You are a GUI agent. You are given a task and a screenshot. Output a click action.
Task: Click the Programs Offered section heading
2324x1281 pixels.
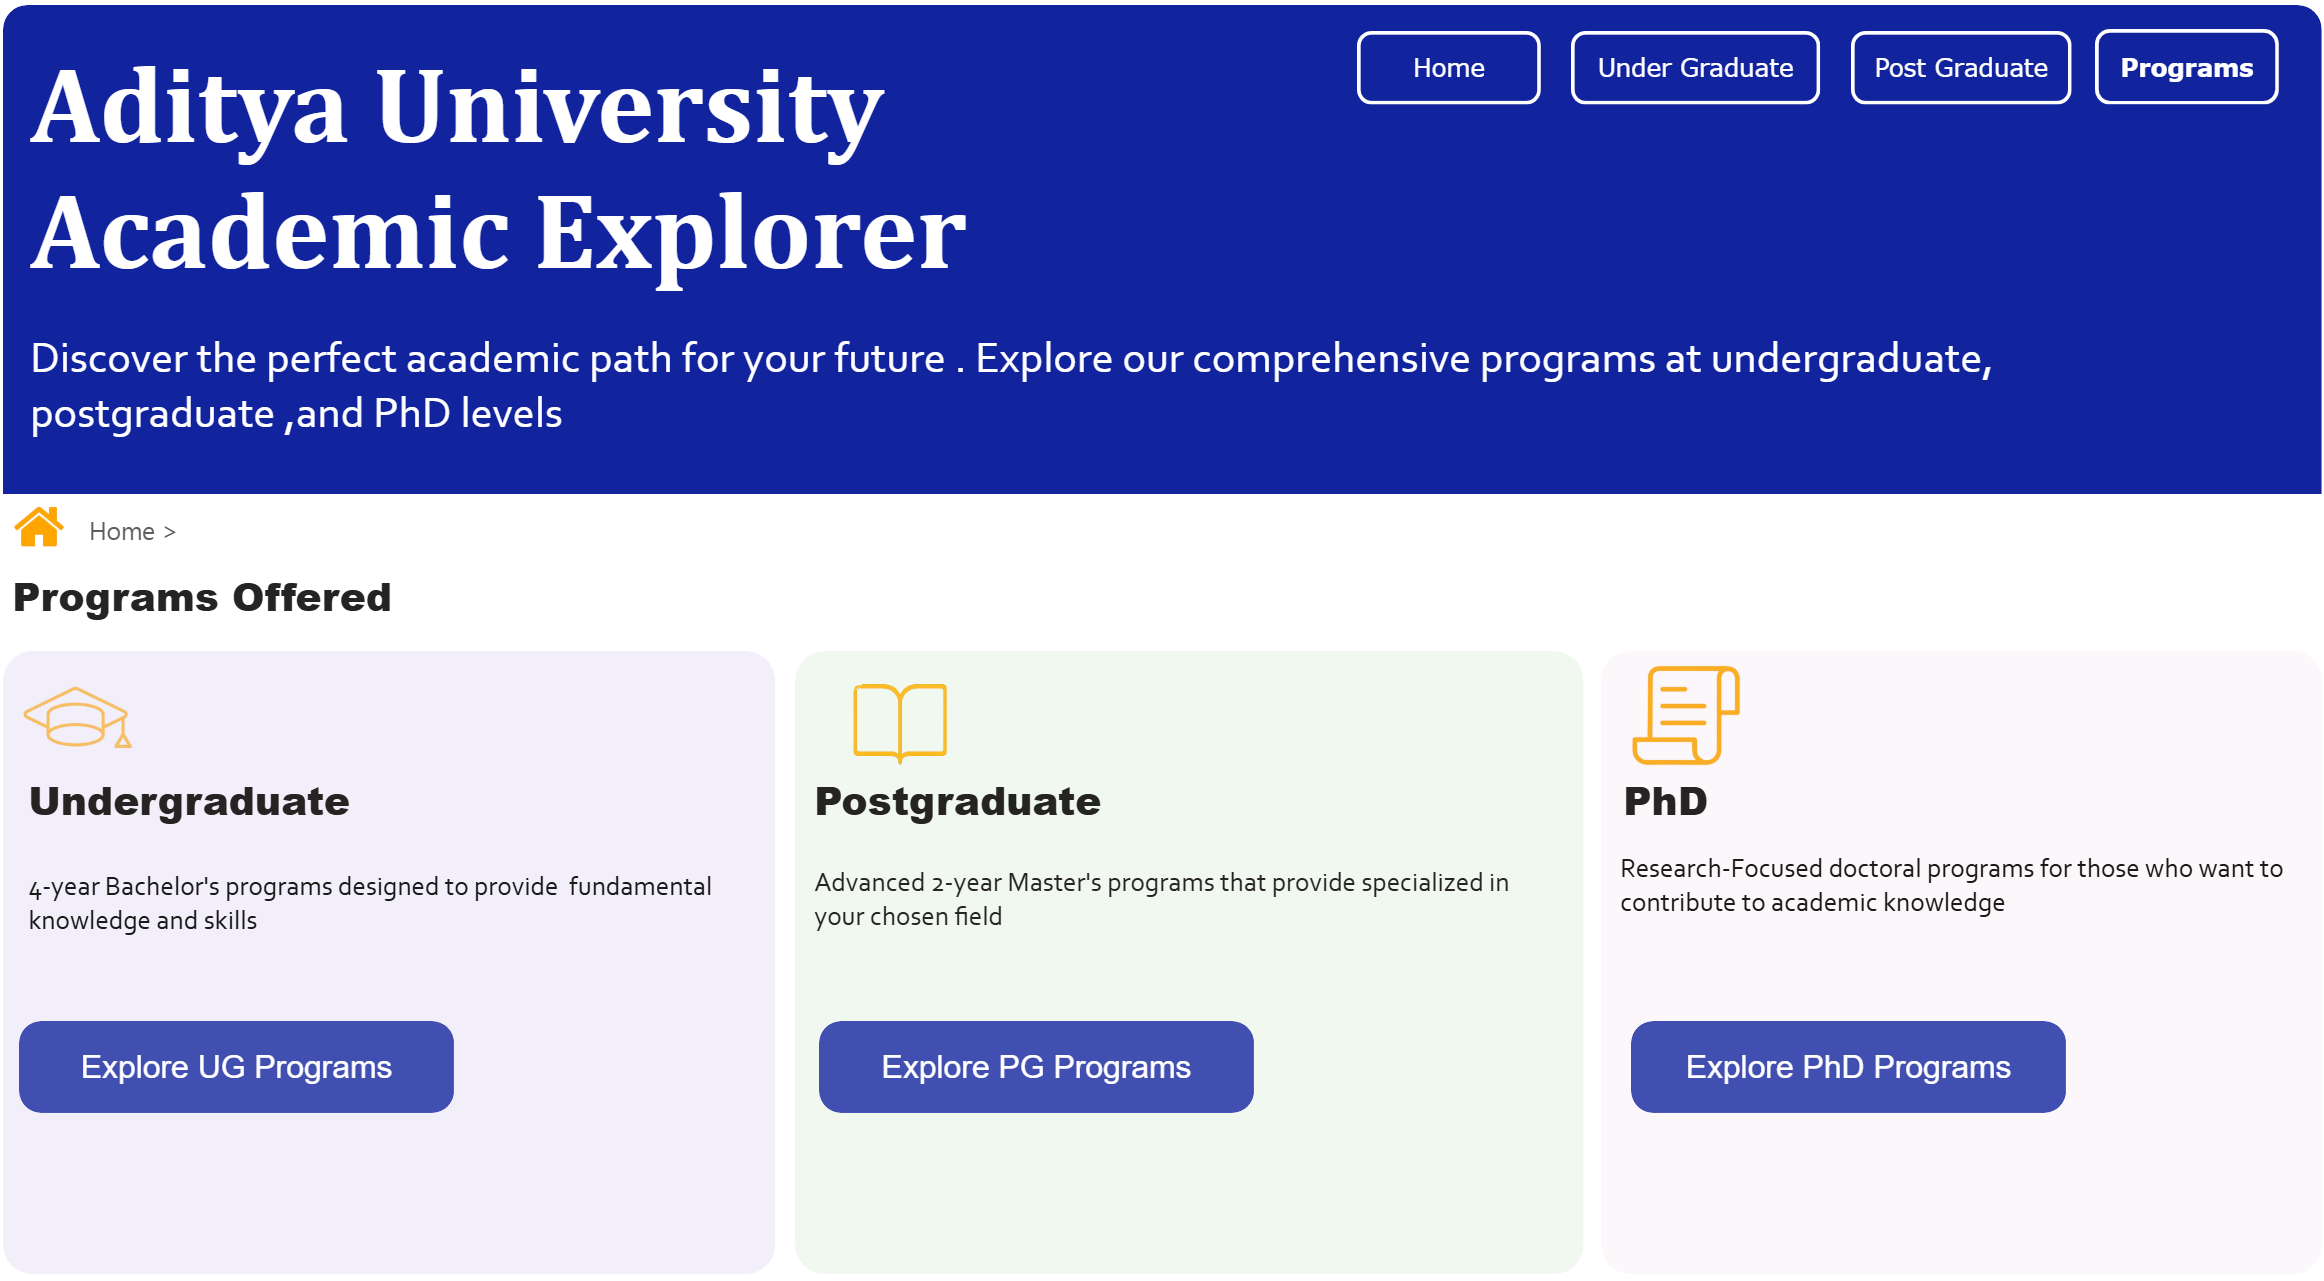point(202,598)
